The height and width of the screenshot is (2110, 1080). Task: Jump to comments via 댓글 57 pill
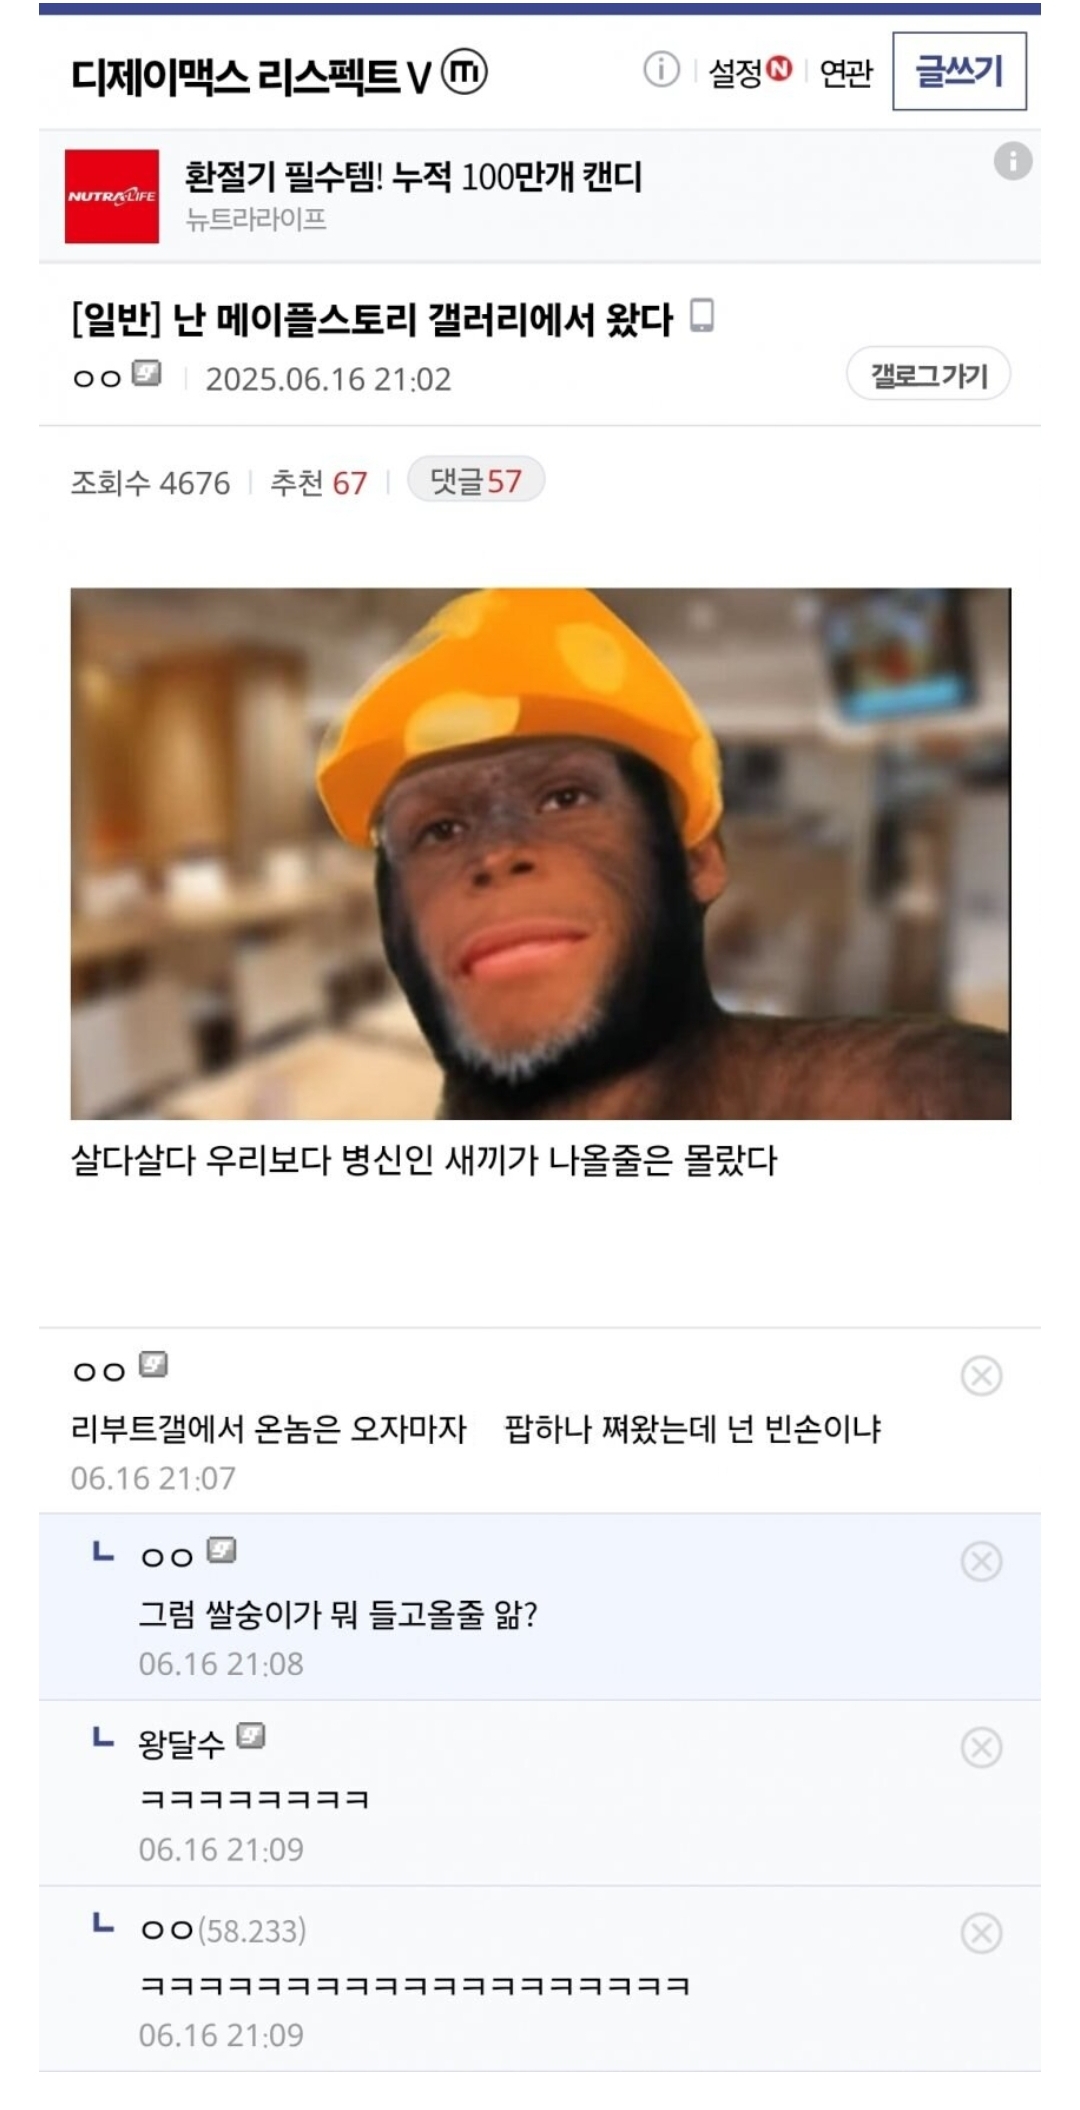tap(476, 481)
